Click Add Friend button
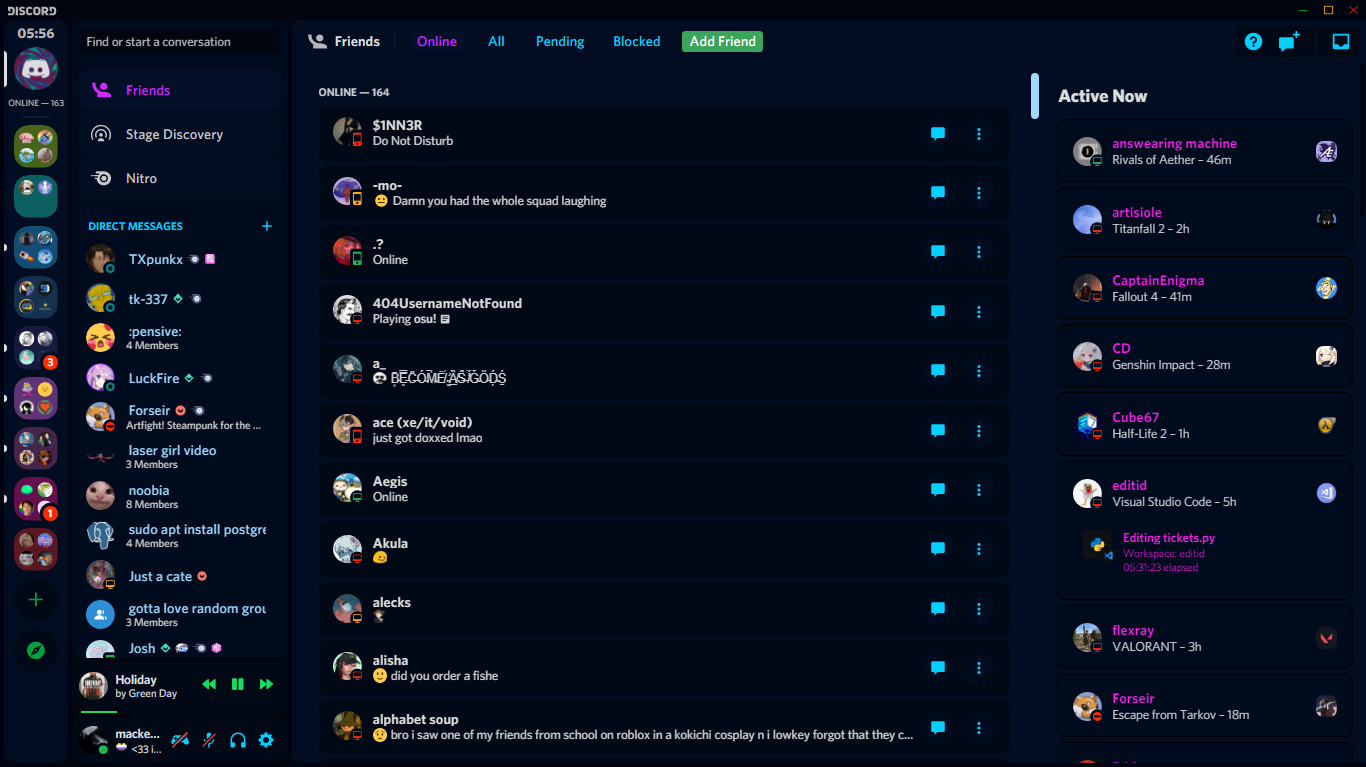This screenshot has width=1366, height=767. [x=723, y=42]
